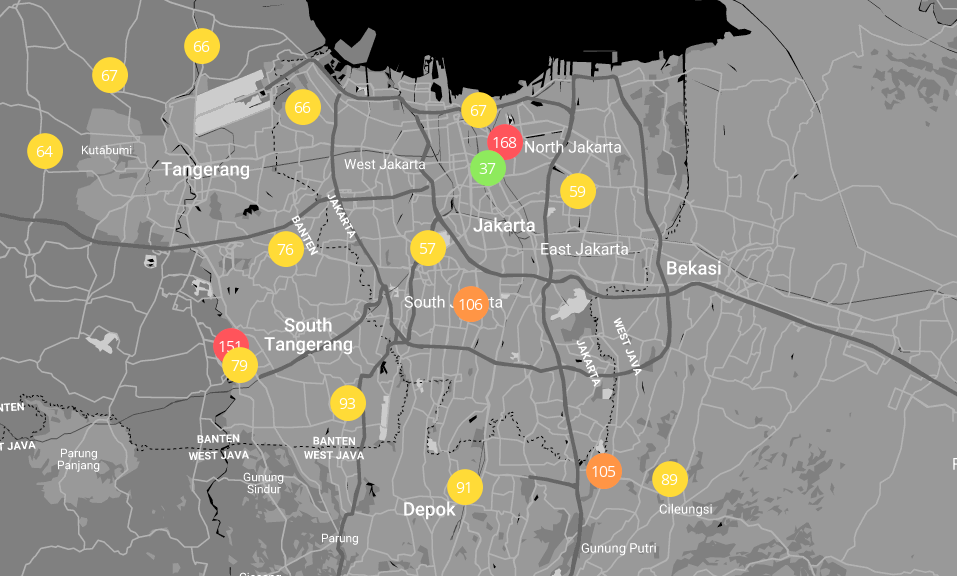Click the Jakarta city label
This screenshot has width=957, height=576.
pos(505,226)
